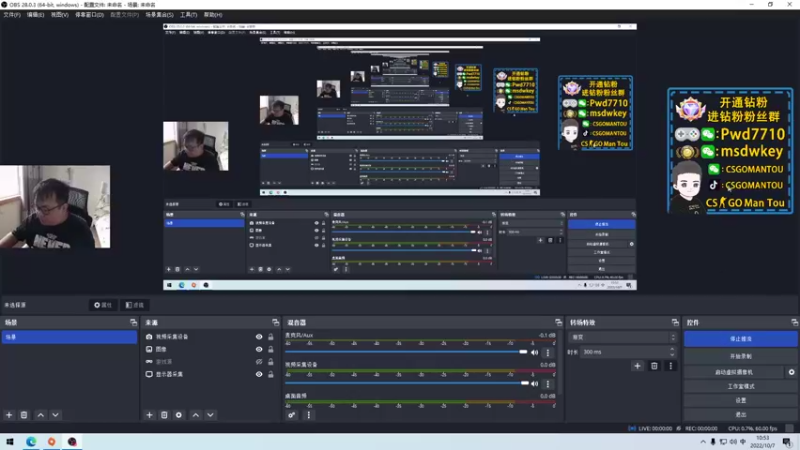This screenshot has height=450, width=800.
Task: Toggle lock on 图像 source
Action: click(271, 349)
